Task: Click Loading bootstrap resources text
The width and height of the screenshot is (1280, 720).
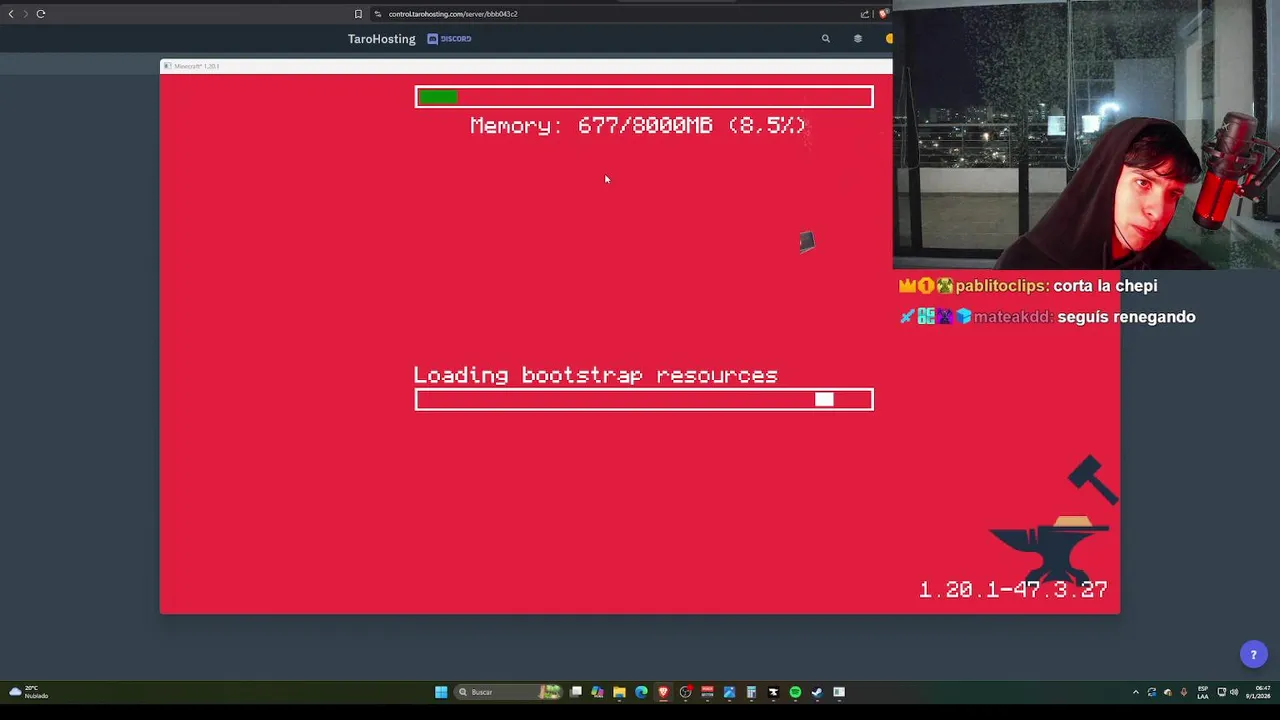Action: point(596,375)
